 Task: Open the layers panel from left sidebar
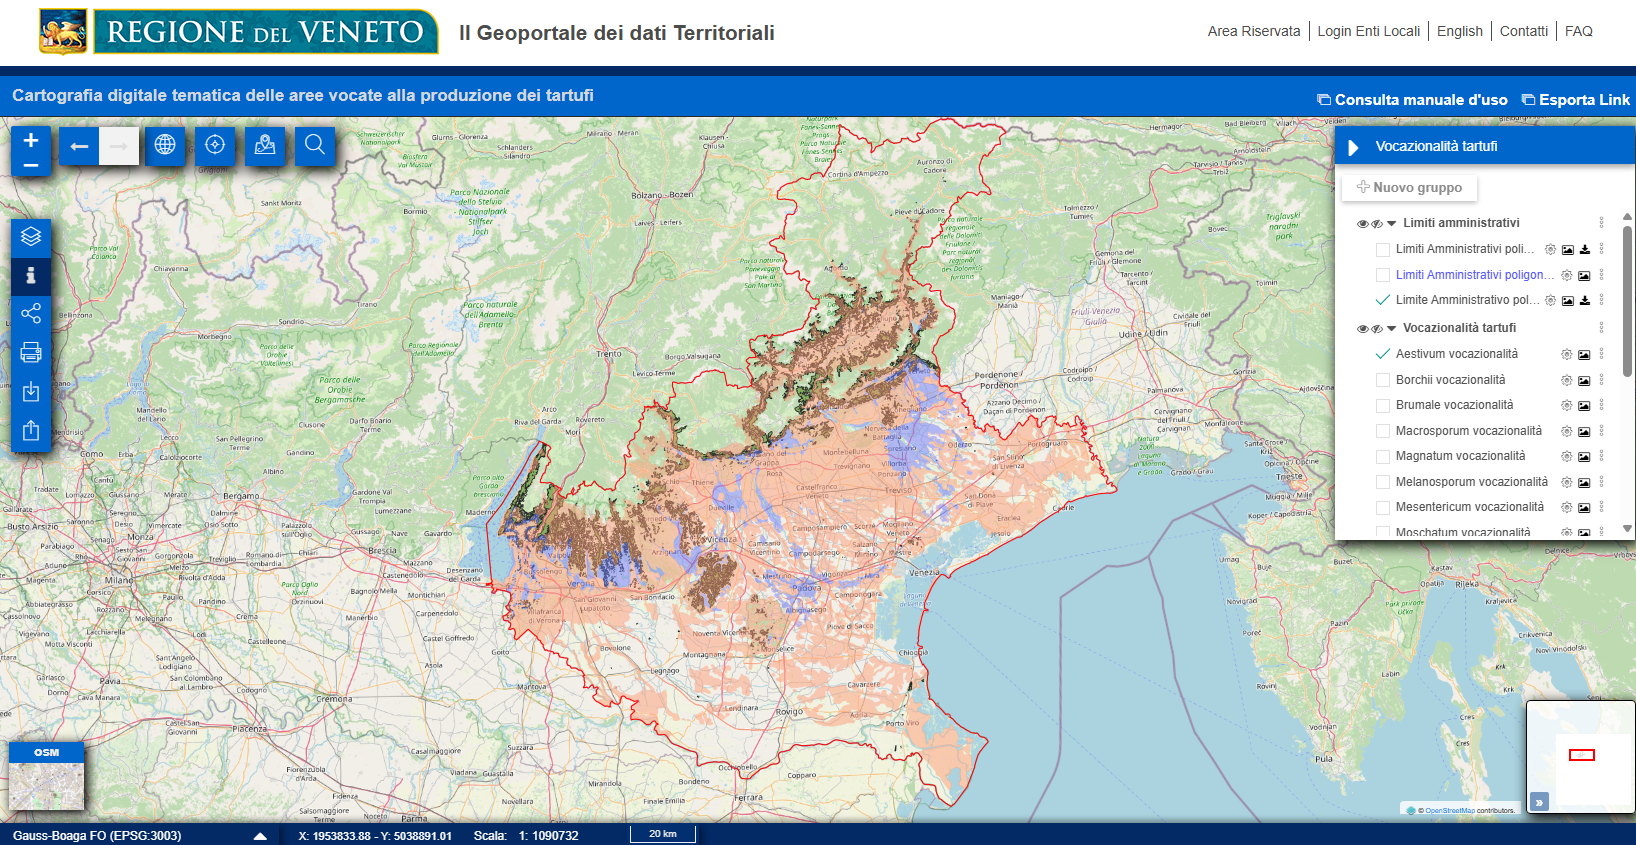(x=31, y=237)
